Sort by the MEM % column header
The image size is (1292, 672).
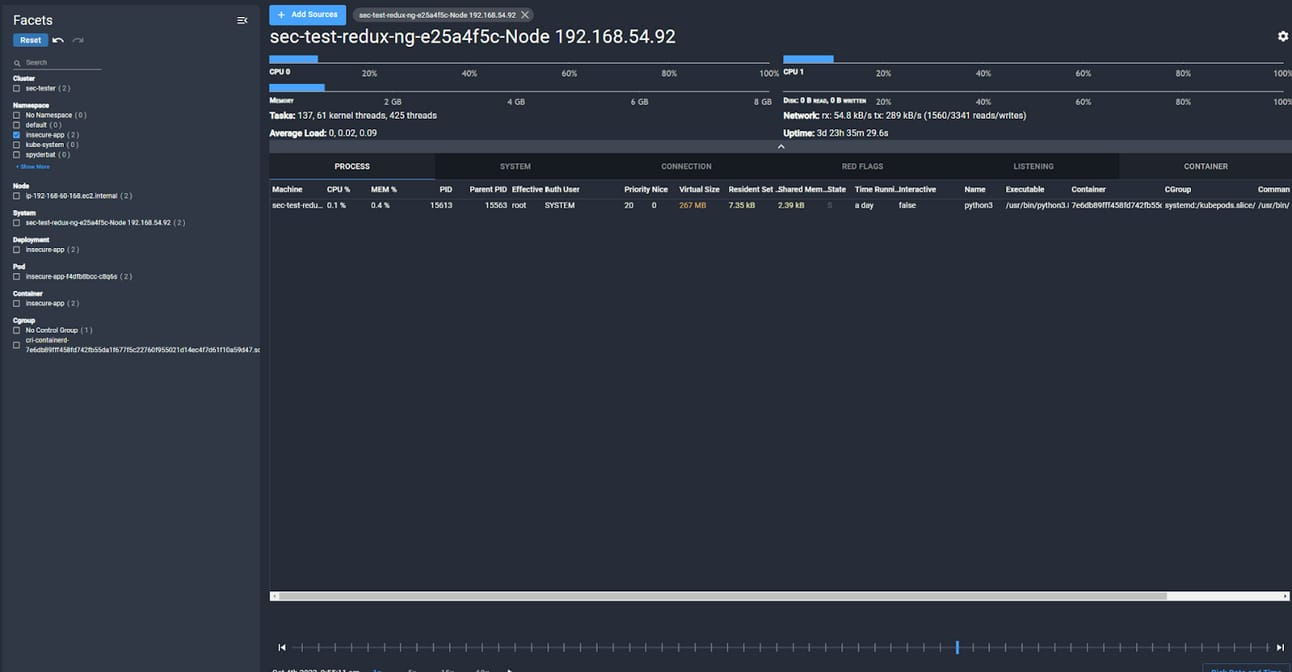click(384, 190)
